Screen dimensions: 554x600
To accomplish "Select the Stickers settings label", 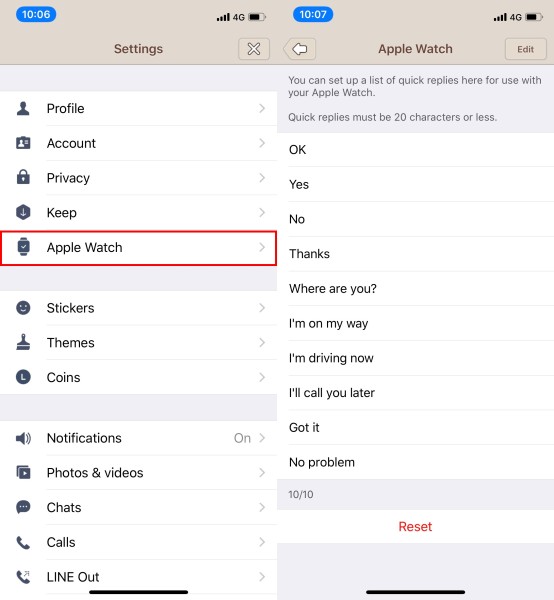I will [70, 308].
